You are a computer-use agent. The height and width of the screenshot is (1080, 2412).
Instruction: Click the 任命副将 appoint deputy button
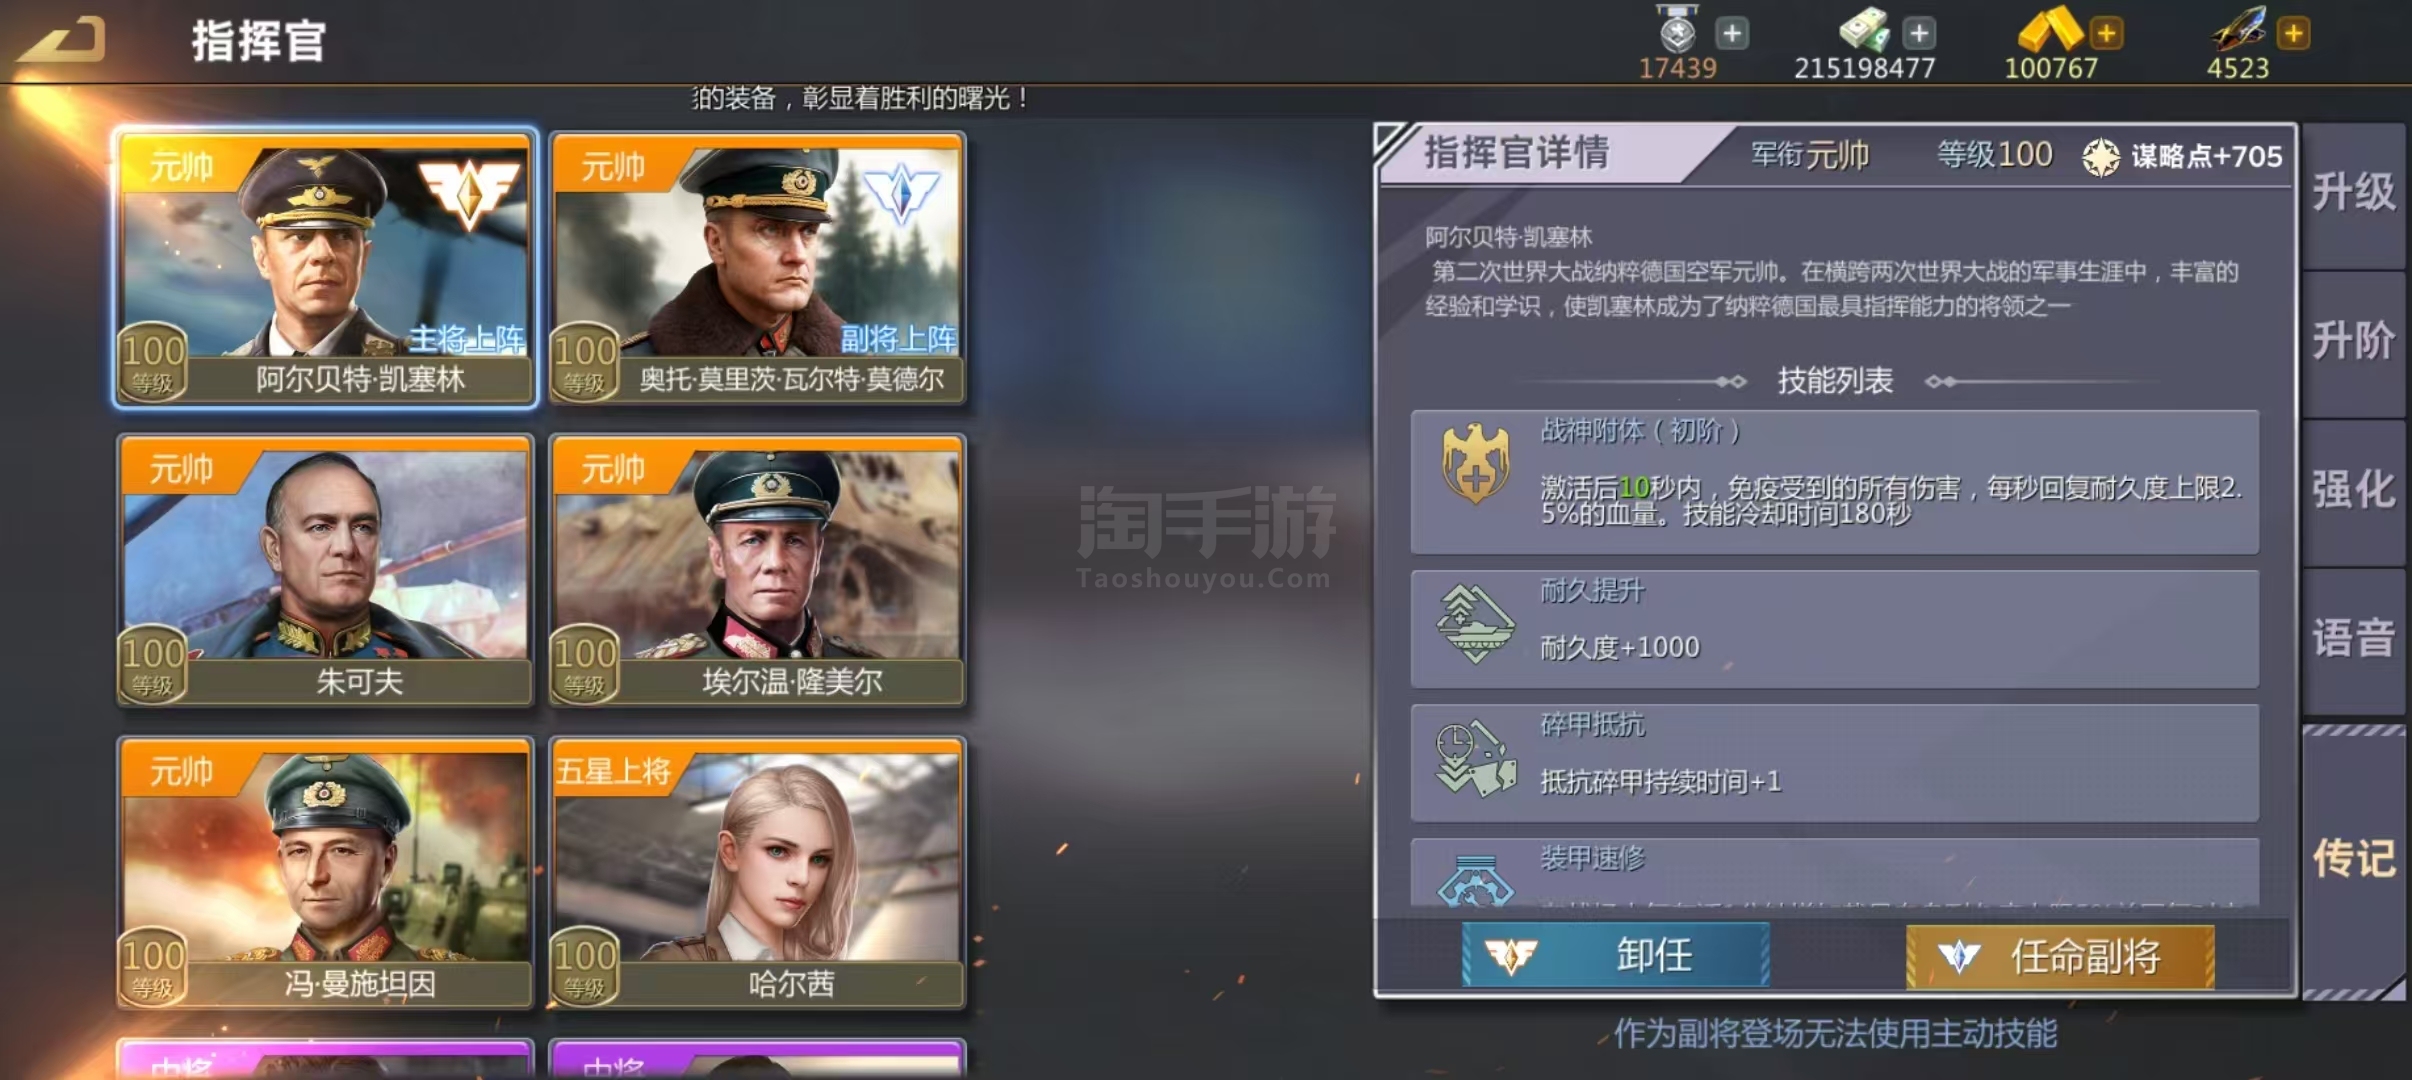pyautogui.click(x=2060, y=956)
